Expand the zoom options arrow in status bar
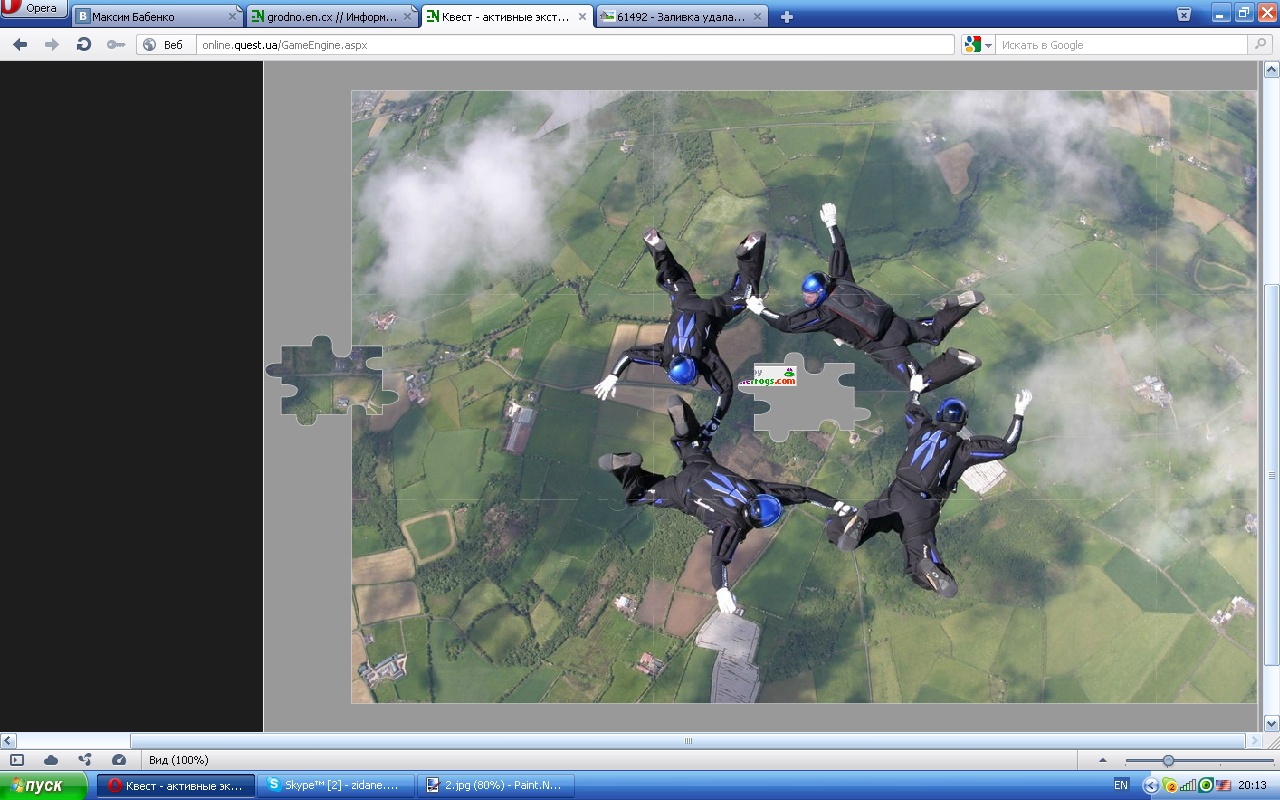The height and width of the screenshot is (800, 1280). 1103,760
